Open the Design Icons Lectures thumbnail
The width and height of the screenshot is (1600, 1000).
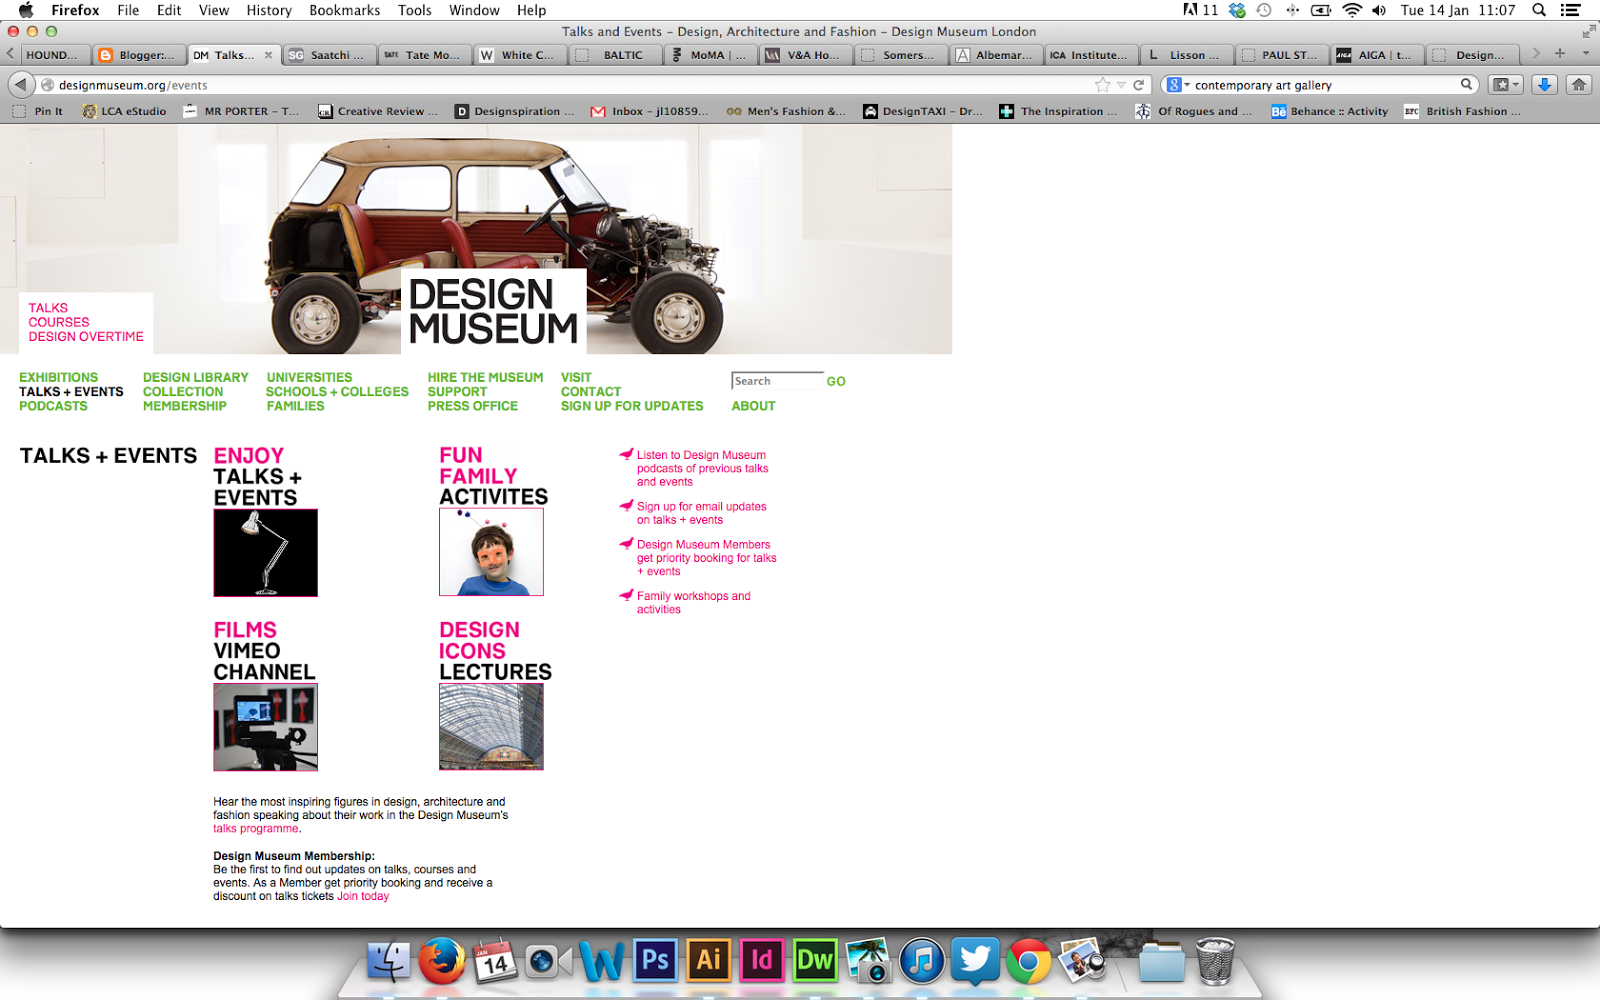point(491,727)
